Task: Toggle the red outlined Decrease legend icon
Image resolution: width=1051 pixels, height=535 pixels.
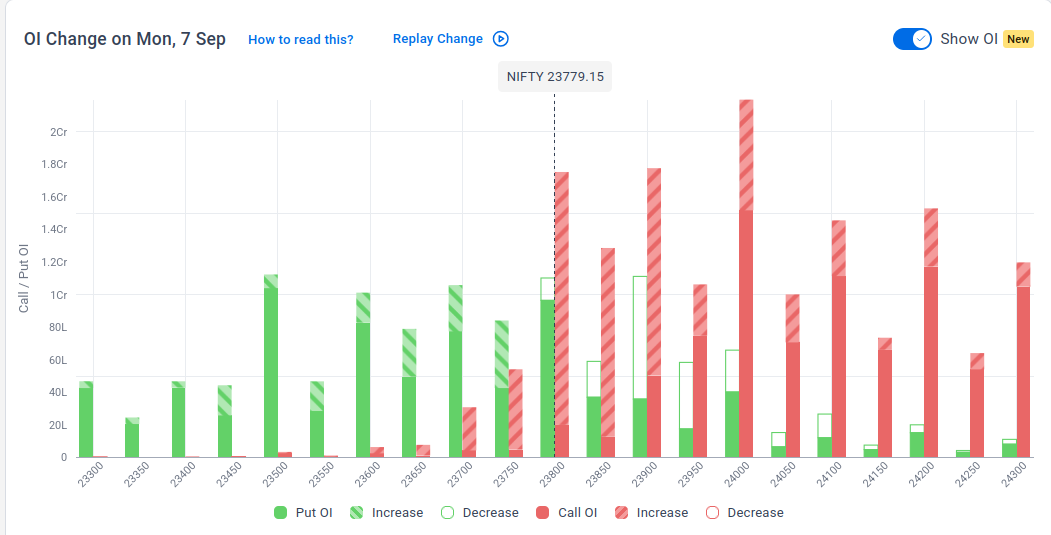Action: (x=713, y=513)
